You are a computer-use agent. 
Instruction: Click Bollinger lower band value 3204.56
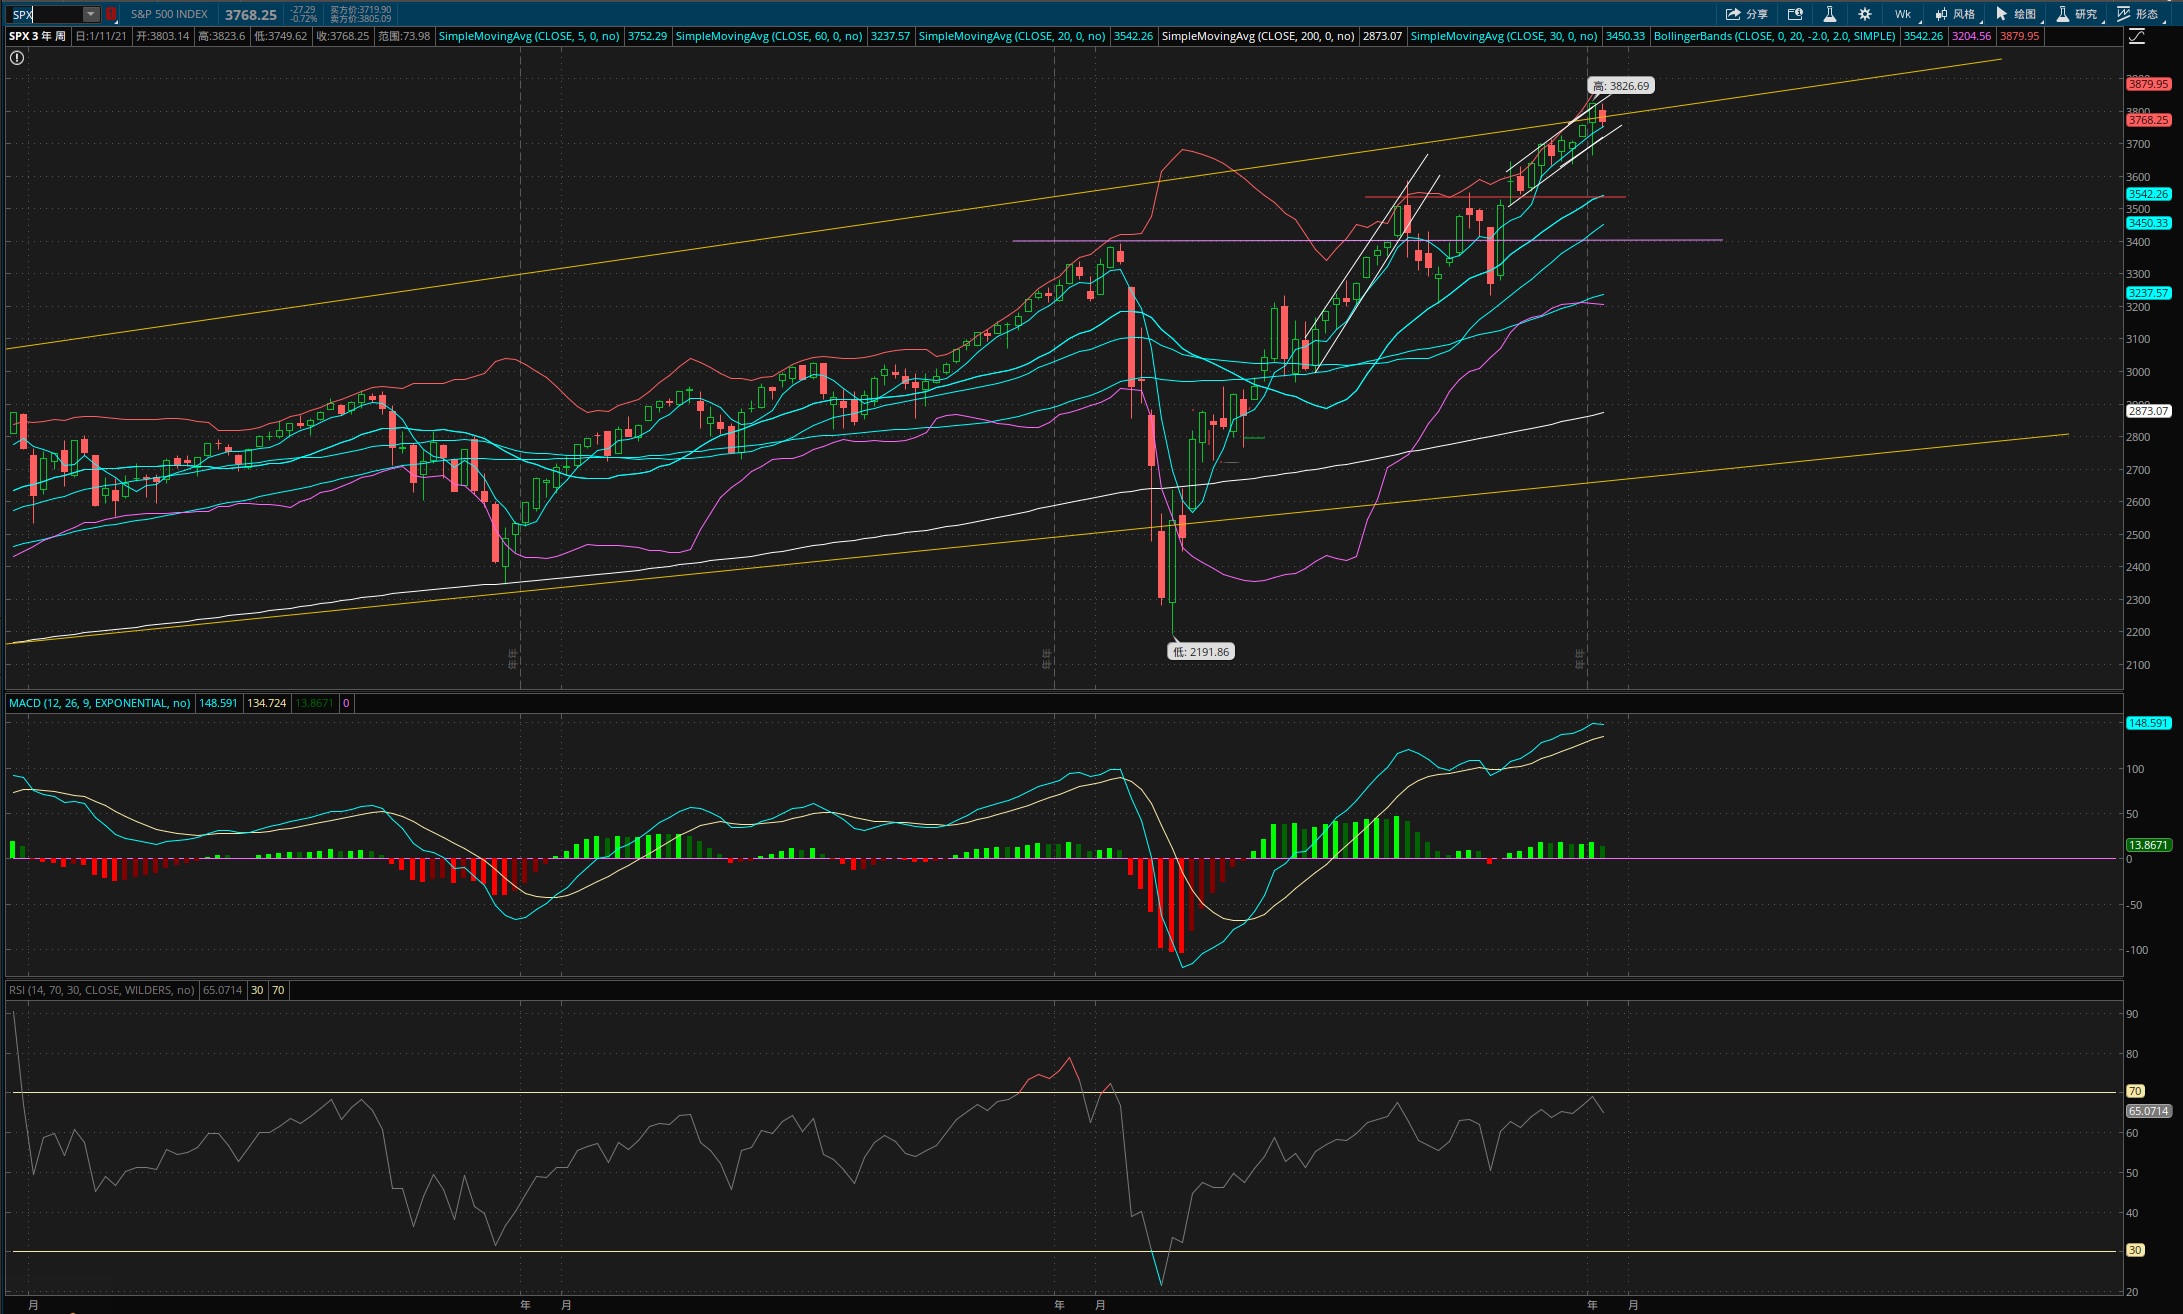(1972, 36)
